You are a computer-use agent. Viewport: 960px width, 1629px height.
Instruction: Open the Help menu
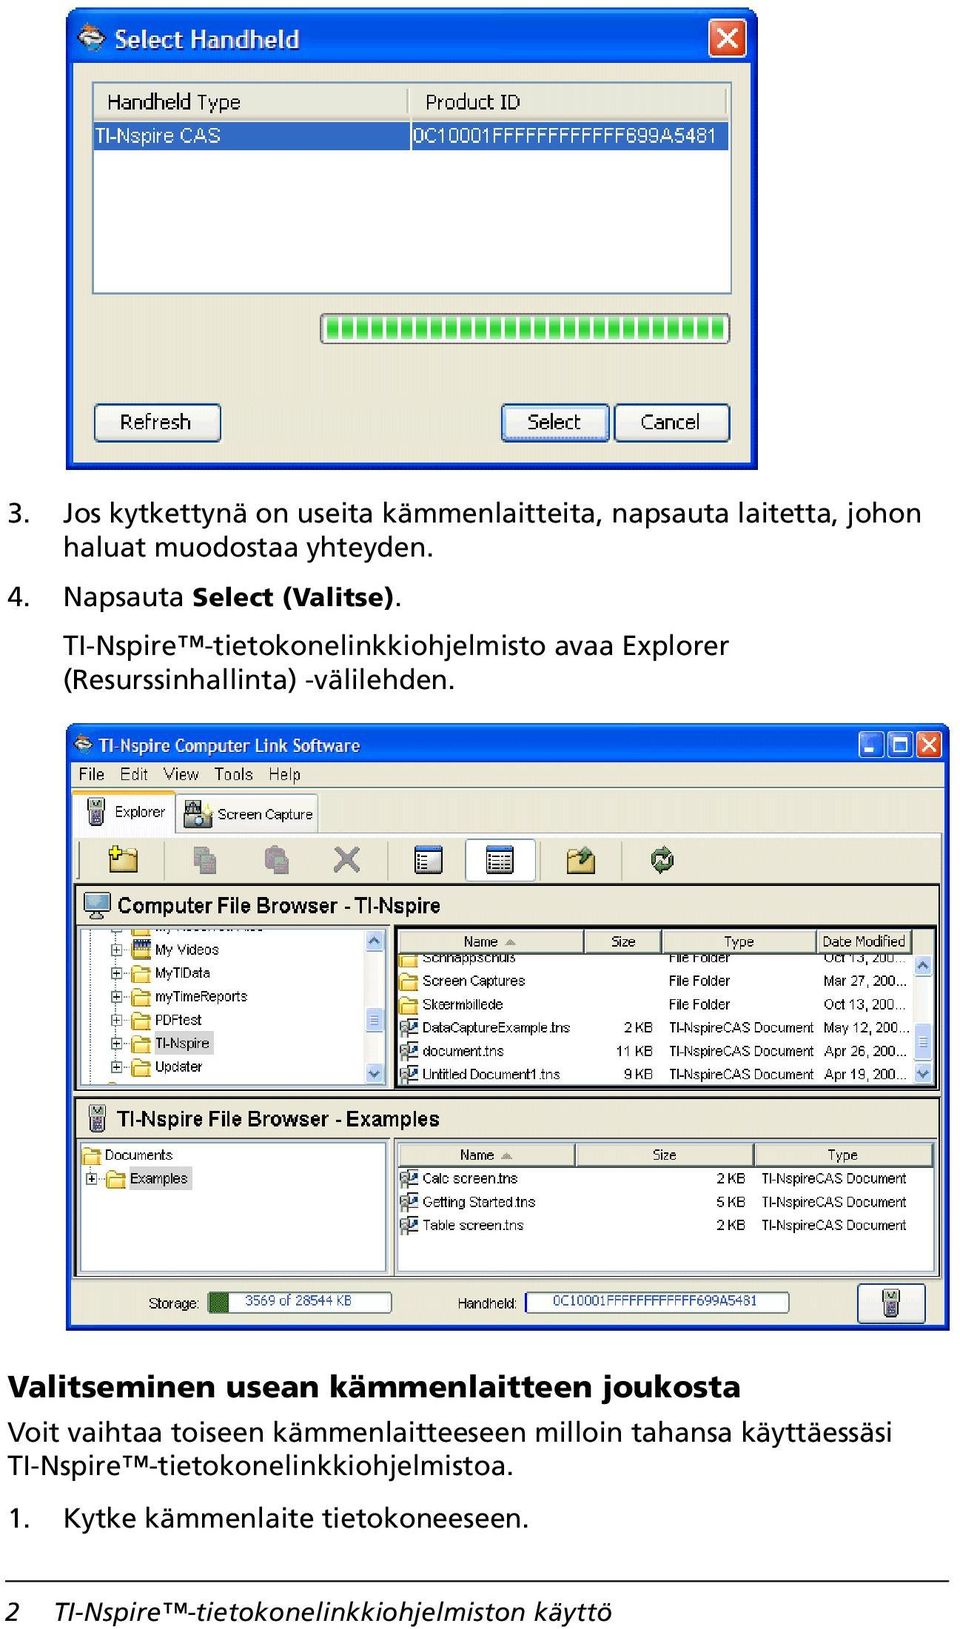(x=284, y=774)
